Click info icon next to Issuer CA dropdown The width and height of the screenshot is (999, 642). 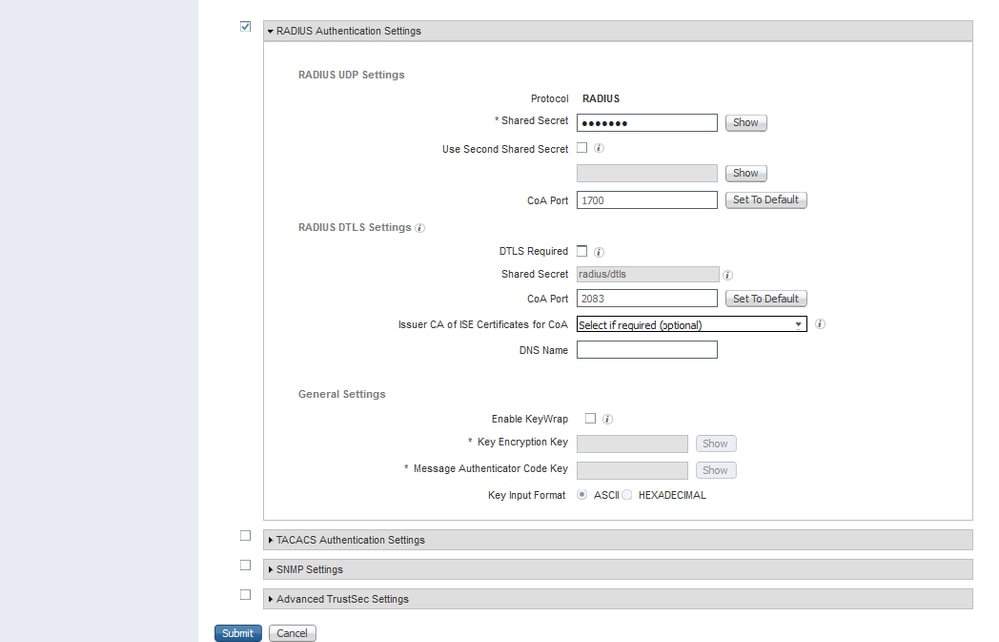tap(820, 324)
